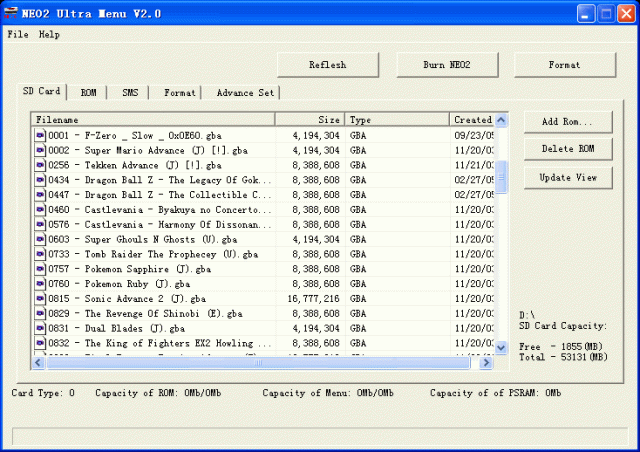Sort list by the Size column header
Image resolution: width=640 pixels, height=452 pixels.
coord(310,120)
